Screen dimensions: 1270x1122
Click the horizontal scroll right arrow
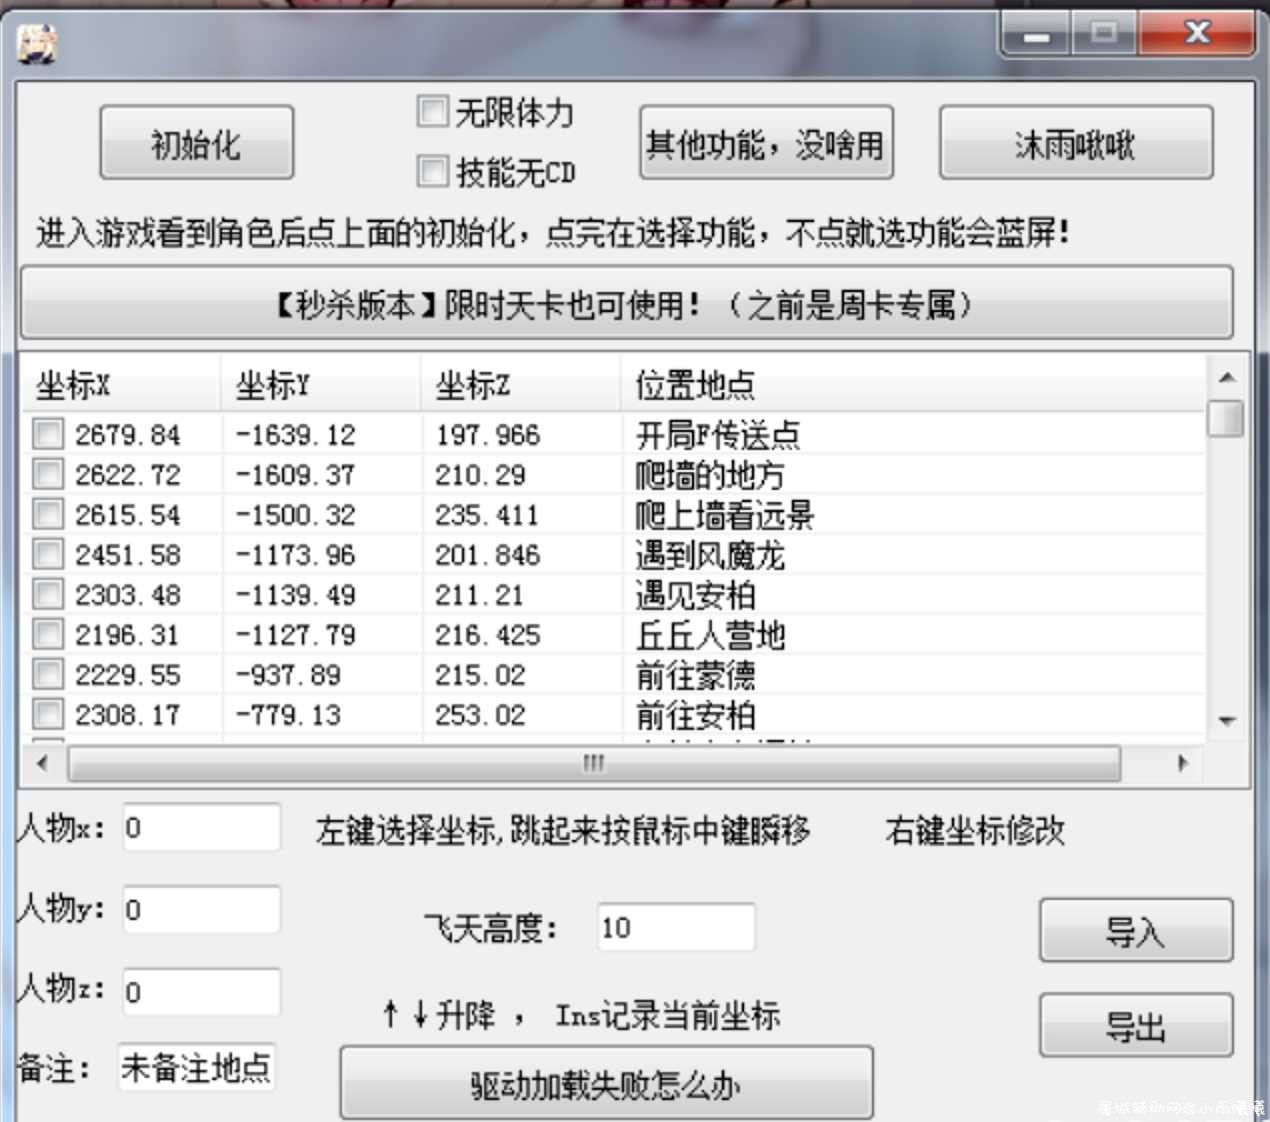(1183, 763)
